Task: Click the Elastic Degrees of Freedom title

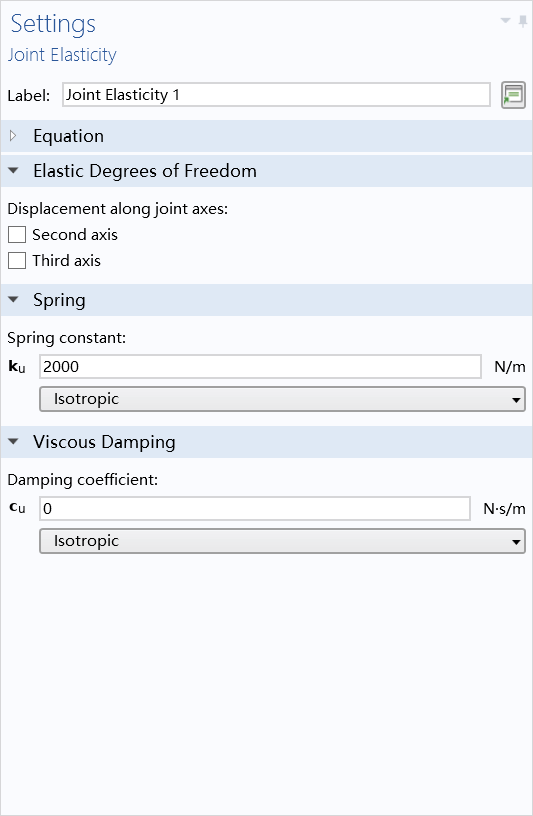Action: click(x=145, y=171)
